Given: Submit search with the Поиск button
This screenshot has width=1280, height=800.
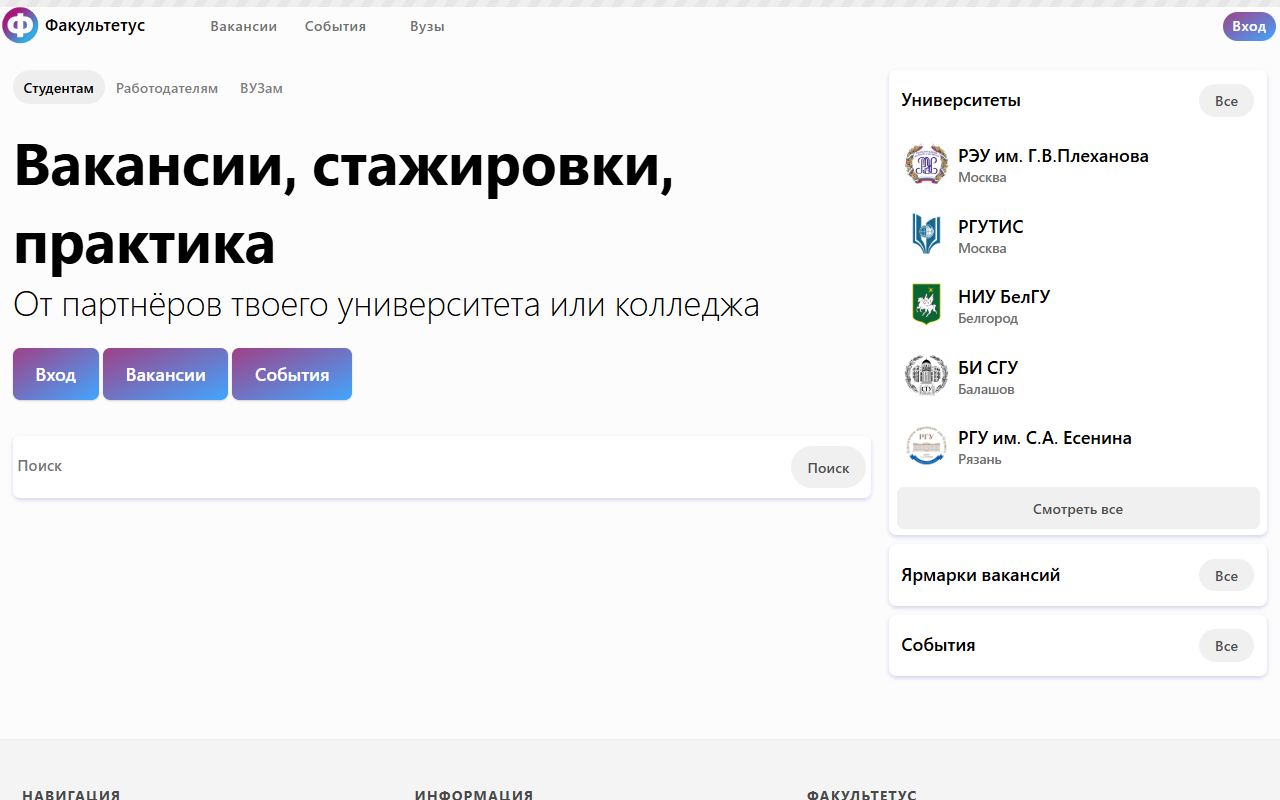Looking at the screenshot, I should pos(828,467).
